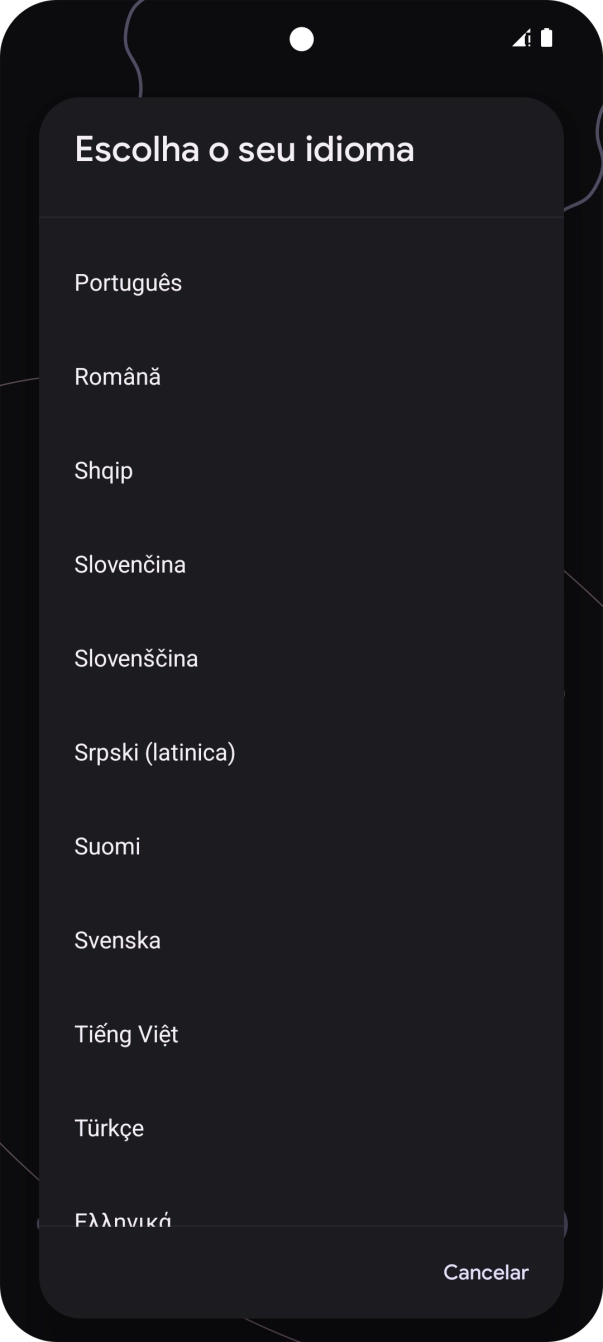Select the Slovenčina language option
The image size is (603, 1342).
(130, 565)
